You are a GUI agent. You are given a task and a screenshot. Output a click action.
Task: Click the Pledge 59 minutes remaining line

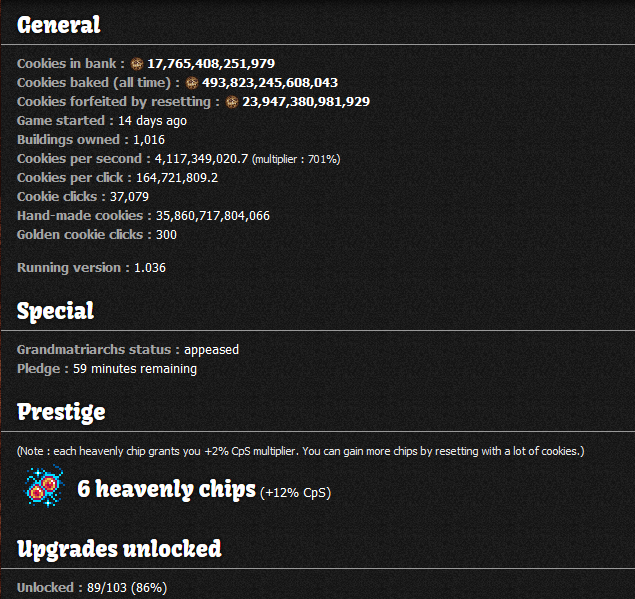[x=107, y=369]
